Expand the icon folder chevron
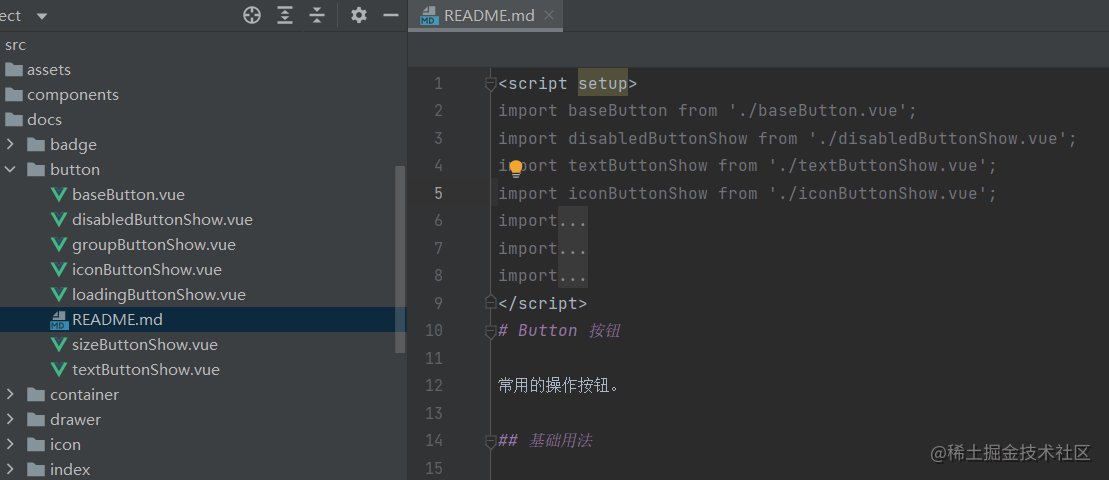This screenshot has width=1109, height=480. coord(10,445)
